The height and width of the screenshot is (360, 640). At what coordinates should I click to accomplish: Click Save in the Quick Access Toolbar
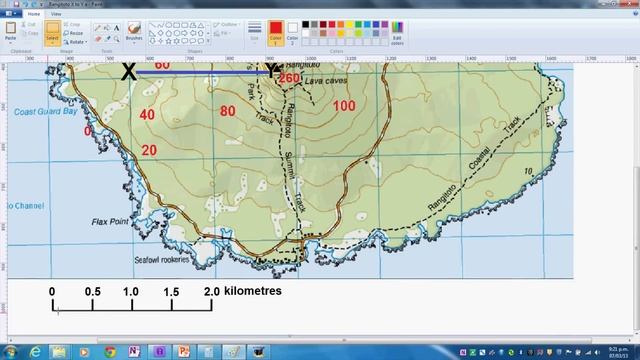pyautogui.click(x=16, y=4)
